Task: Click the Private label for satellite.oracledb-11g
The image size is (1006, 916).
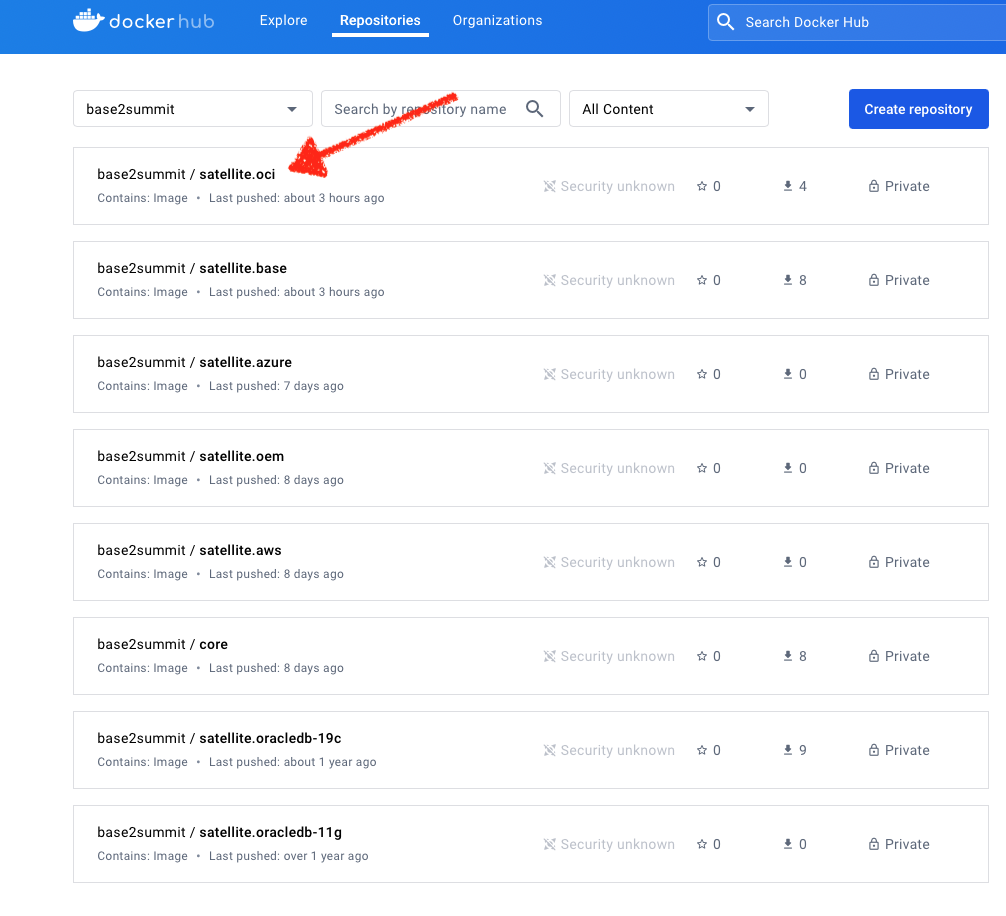Action: click(x=907, y=844)
